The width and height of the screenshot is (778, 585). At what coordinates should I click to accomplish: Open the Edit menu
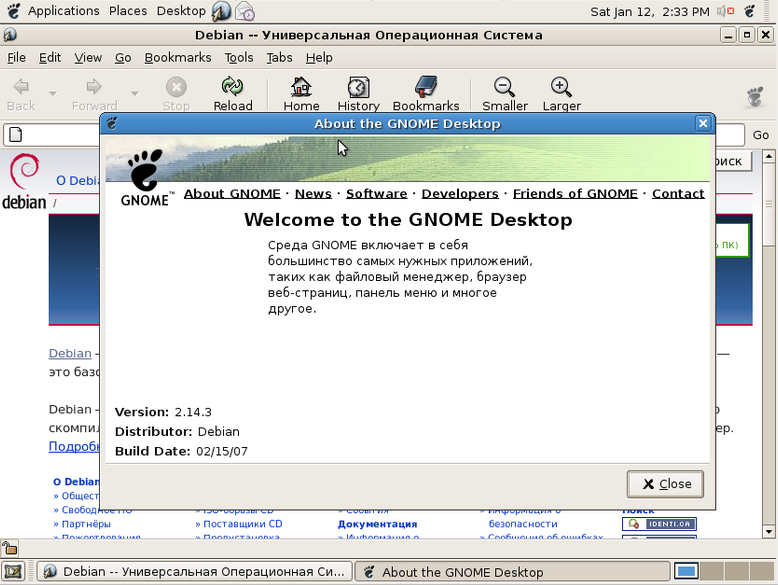(50, 58)
